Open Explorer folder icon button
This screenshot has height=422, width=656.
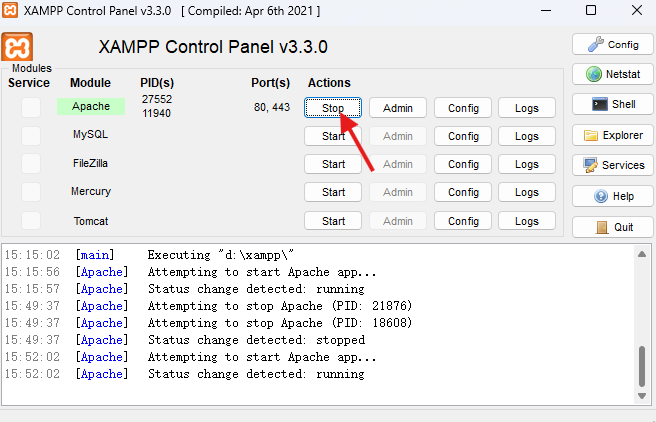point(612,136)
